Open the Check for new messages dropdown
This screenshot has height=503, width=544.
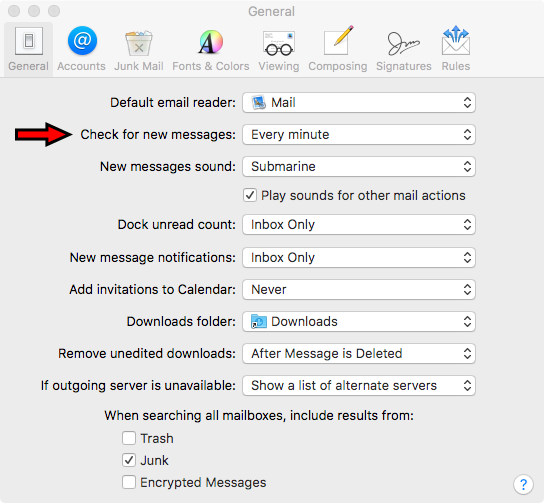359,135
